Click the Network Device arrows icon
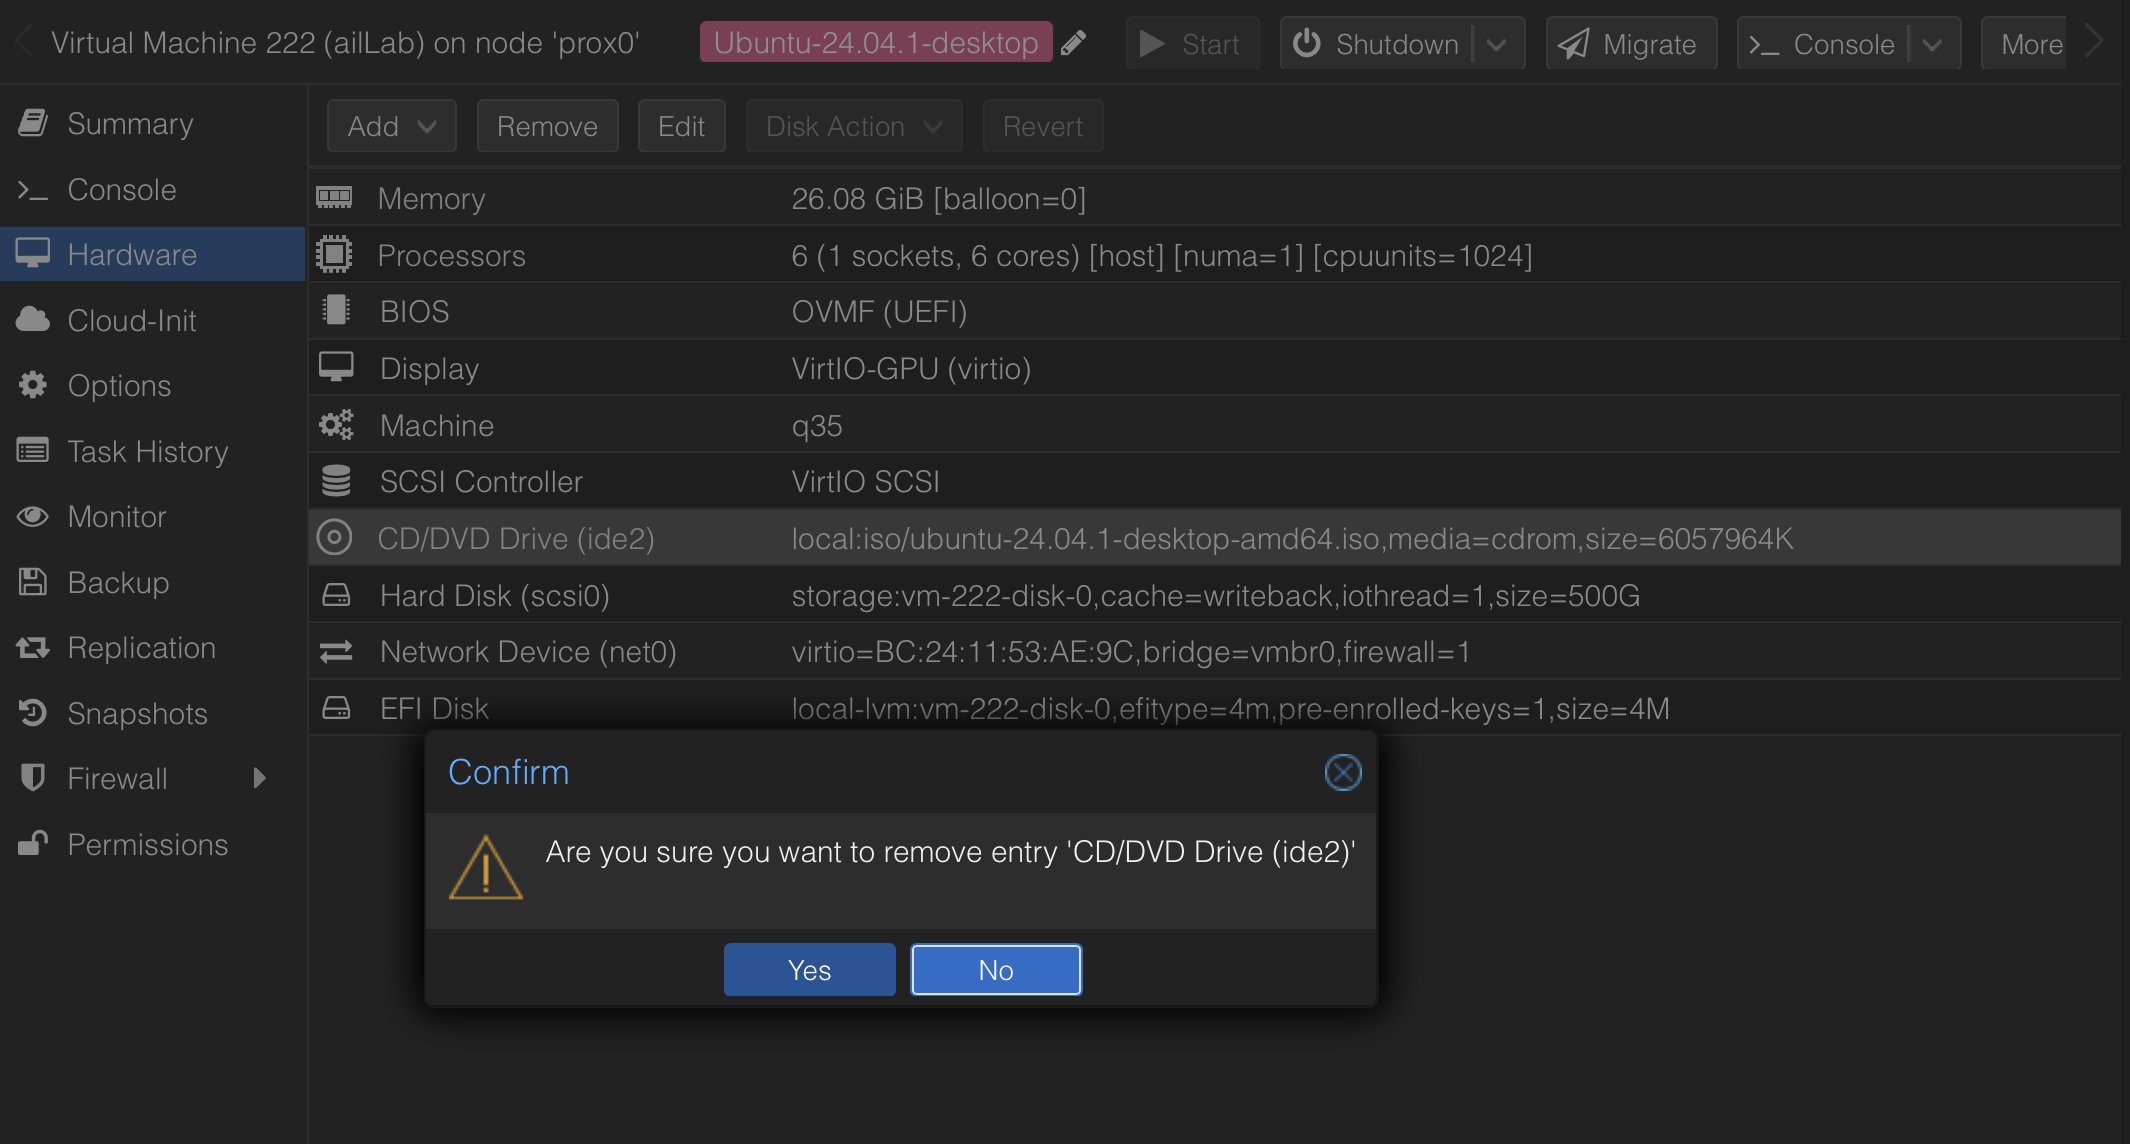 [336, 652]
